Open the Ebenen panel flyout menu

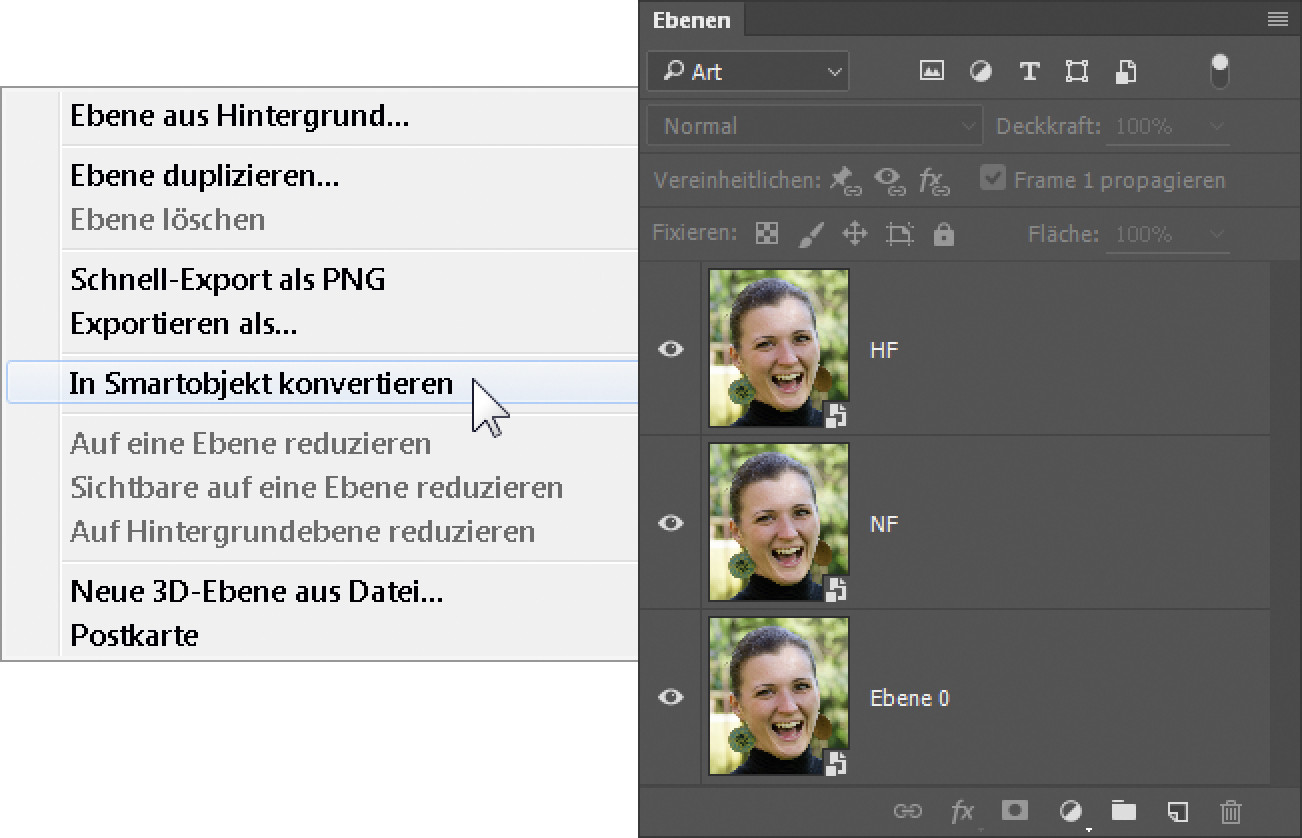coord(1277,19)
